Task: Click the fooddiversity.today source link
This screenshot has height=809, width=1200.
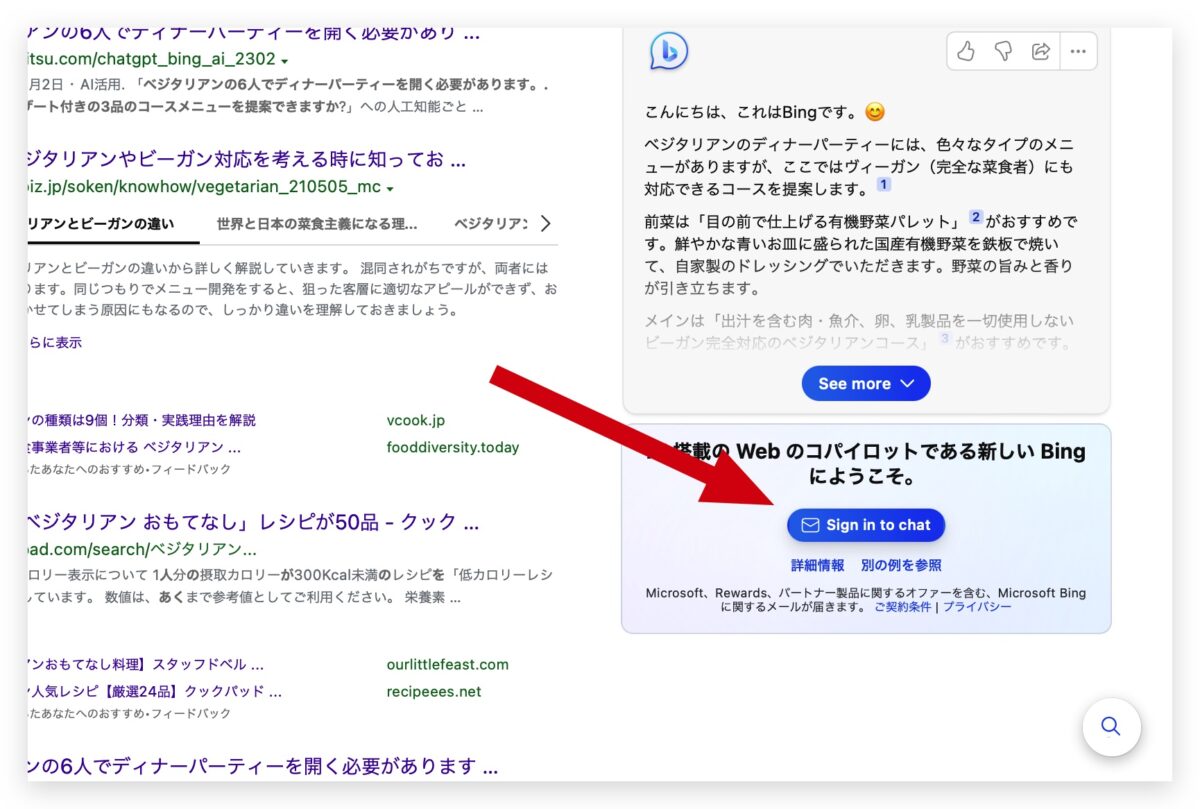Action: pyautogui.click(x=453, y=447)
